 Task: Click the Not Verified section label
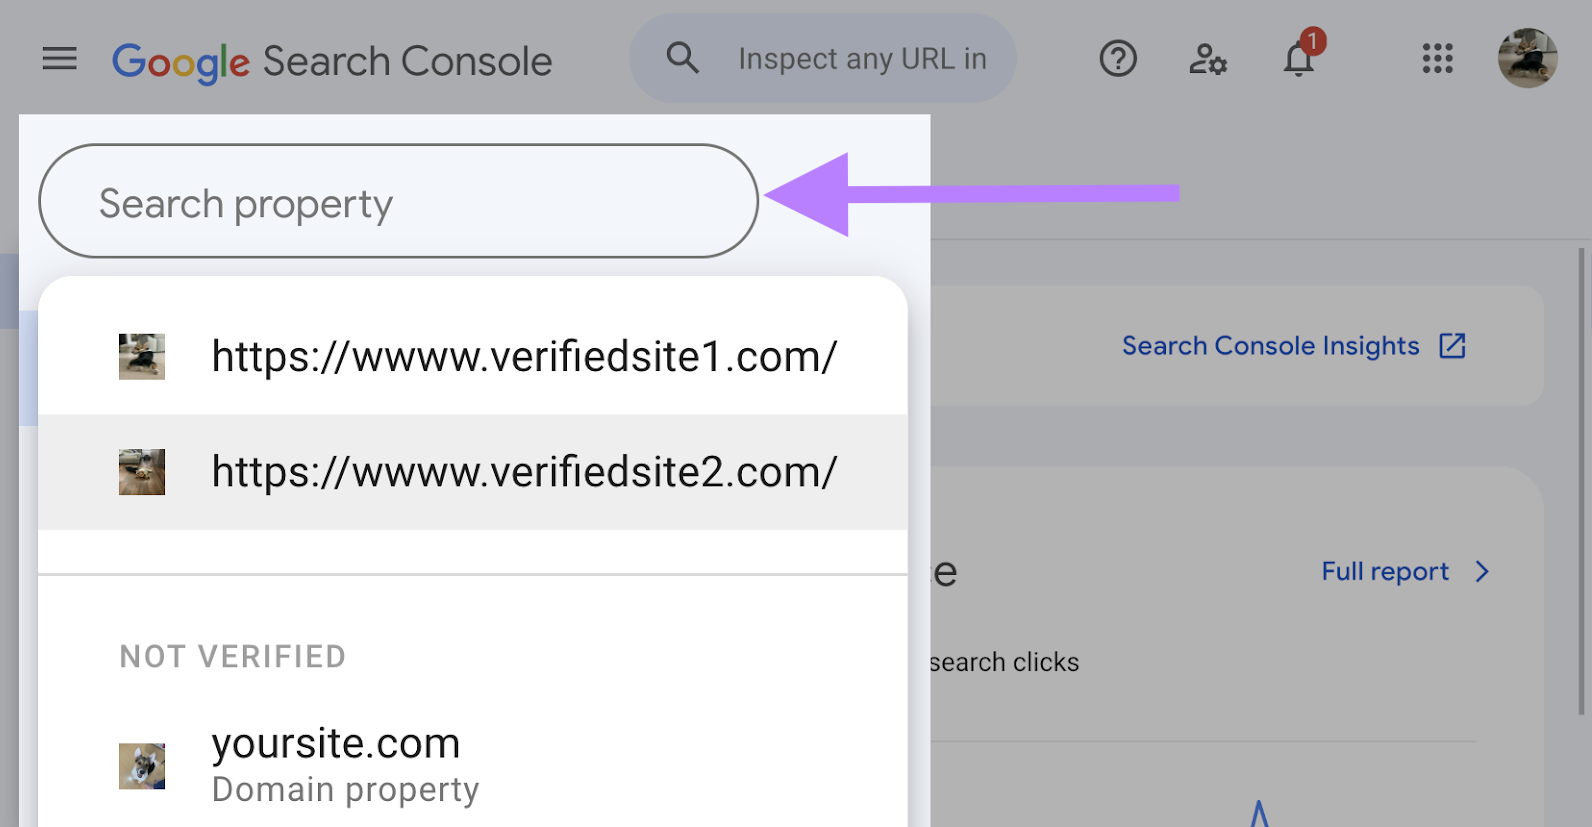tap(232, 656)
